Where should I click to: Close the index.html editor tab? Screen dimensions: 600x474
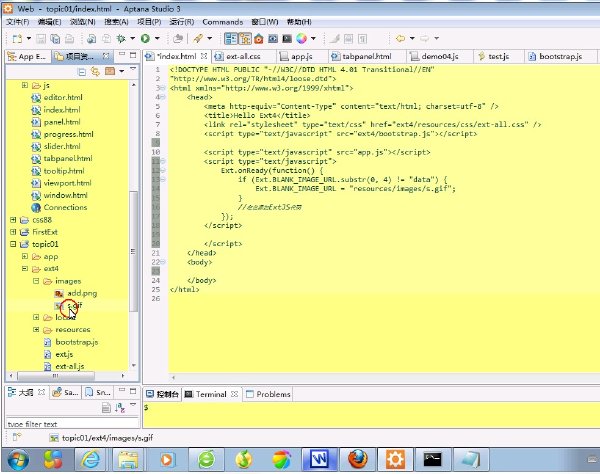click(x=204, y=56)
